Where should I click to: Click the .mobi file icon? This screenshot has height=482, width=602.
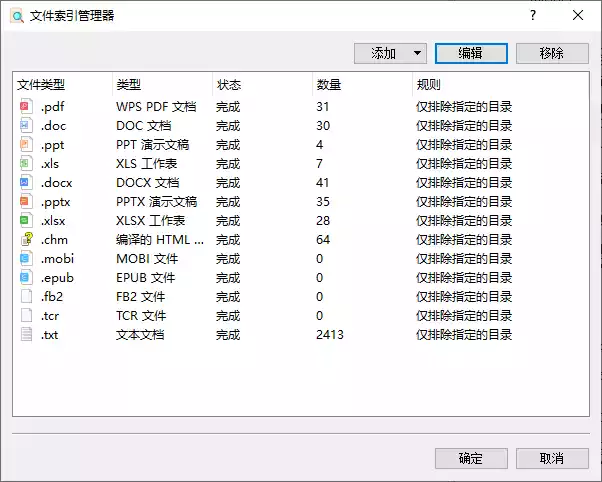click(x=27, y=259)
